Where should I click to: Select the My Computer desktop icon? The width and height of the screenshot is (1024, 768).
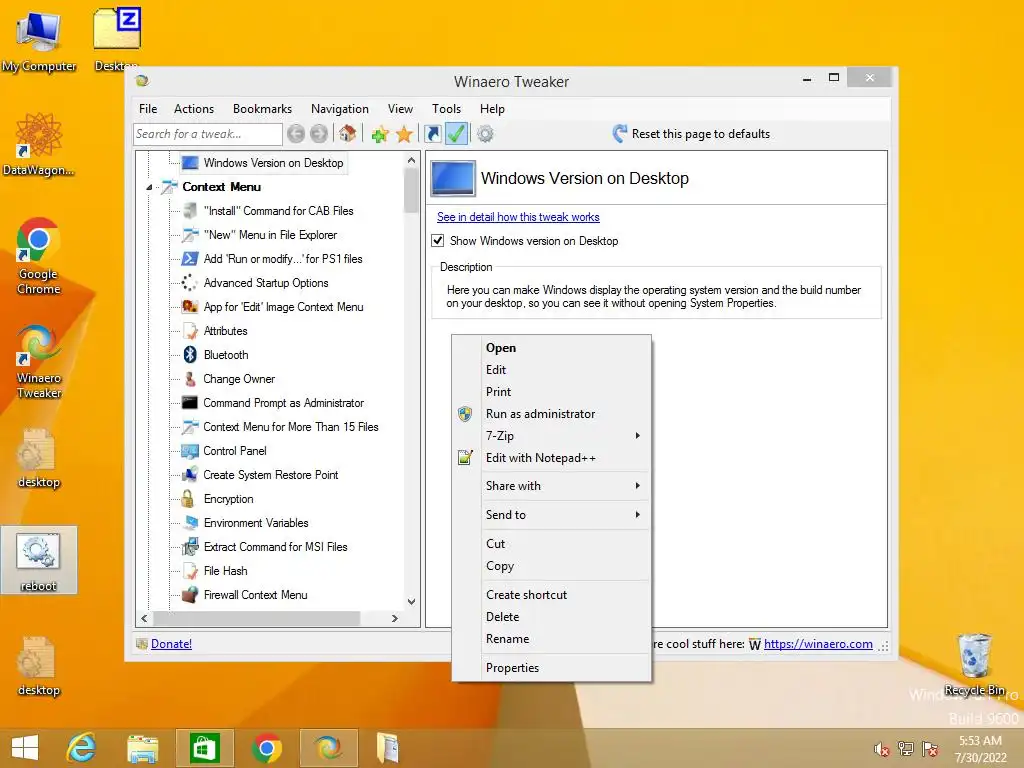pyautogui.click(x=39, y=40)
